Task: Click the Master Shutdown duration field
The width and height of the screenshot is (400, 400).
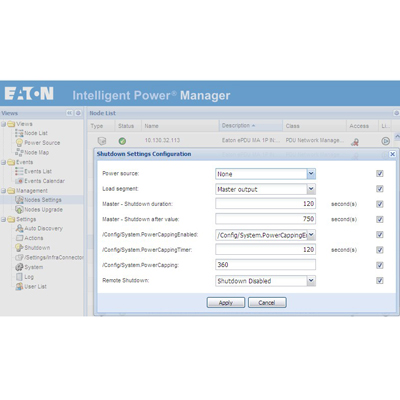Action: coord(265,204)
